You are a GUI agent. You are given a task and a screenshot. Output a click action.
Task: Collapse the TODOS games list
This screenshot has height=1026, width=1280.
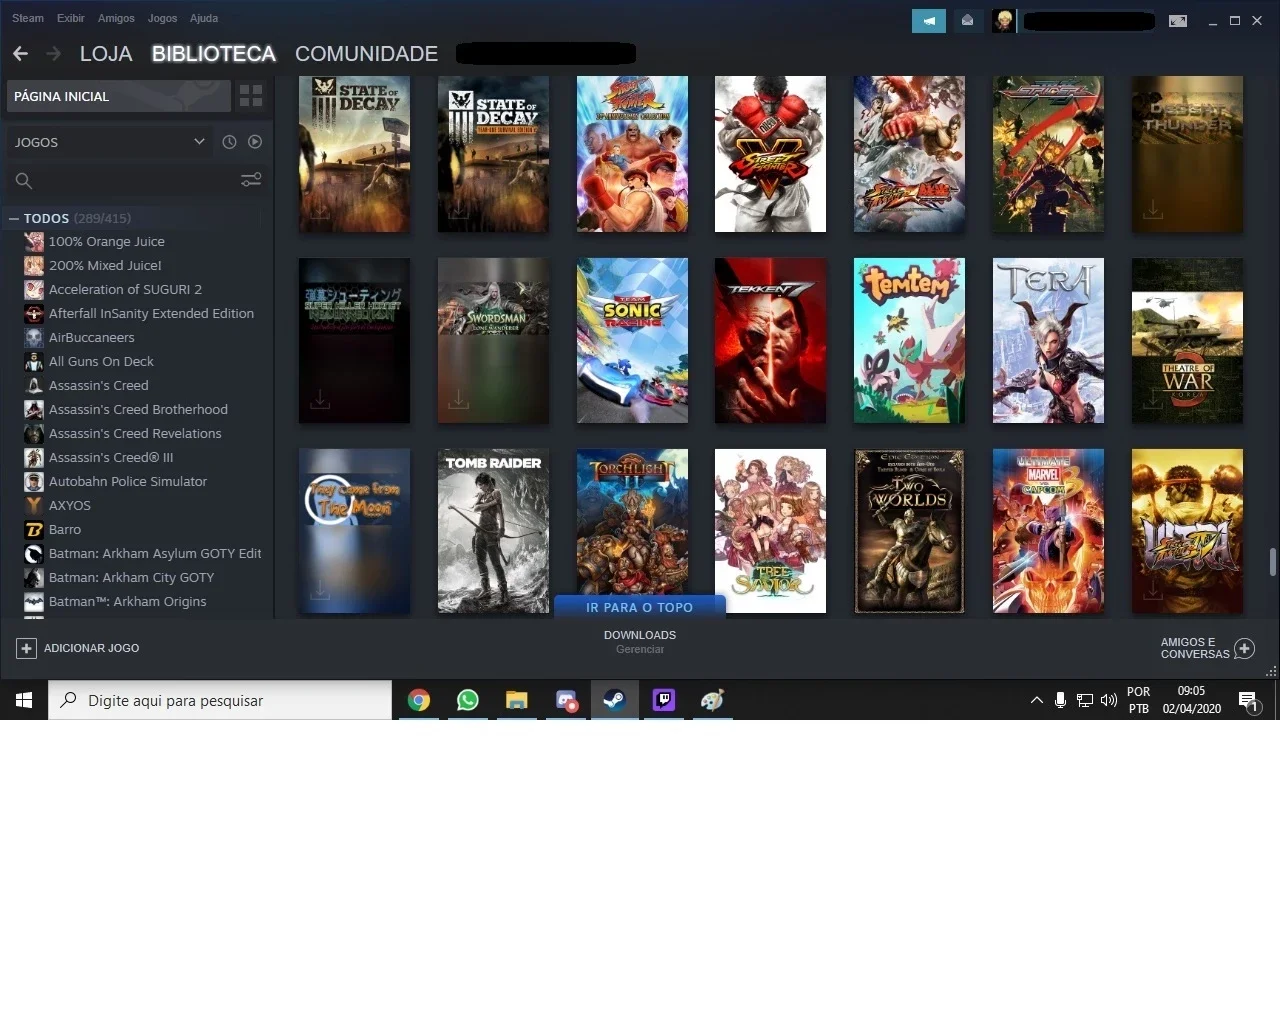[x=14, y=218]
